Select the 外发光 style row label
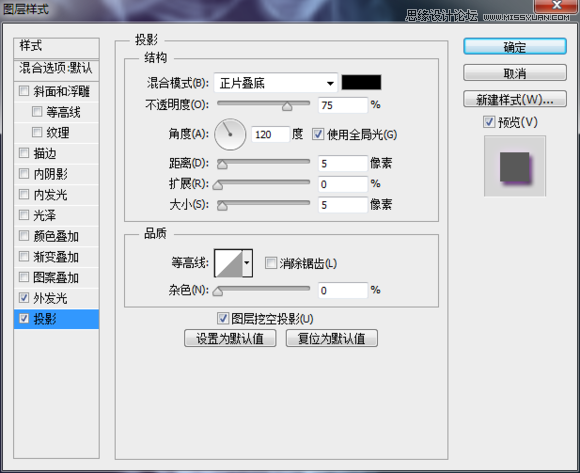The height and width of the screenshot is (473, 580). tap(50, 298)
